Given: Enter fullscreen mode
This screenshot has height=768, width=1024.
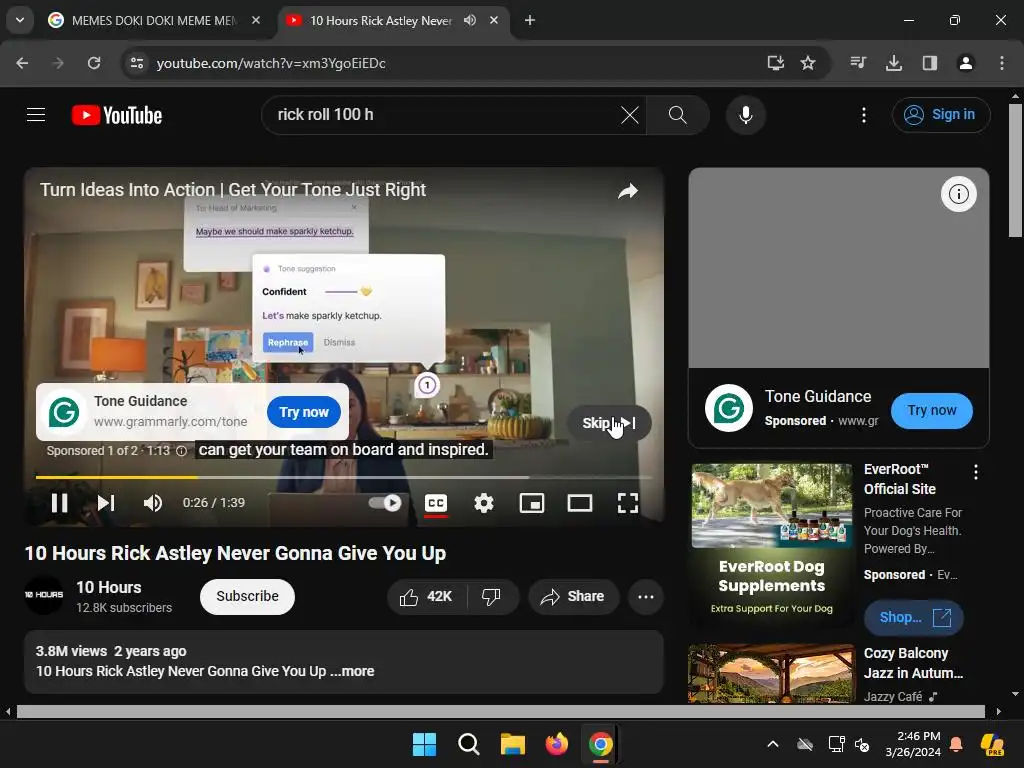Looking at the screenshot, I should 628,503.
